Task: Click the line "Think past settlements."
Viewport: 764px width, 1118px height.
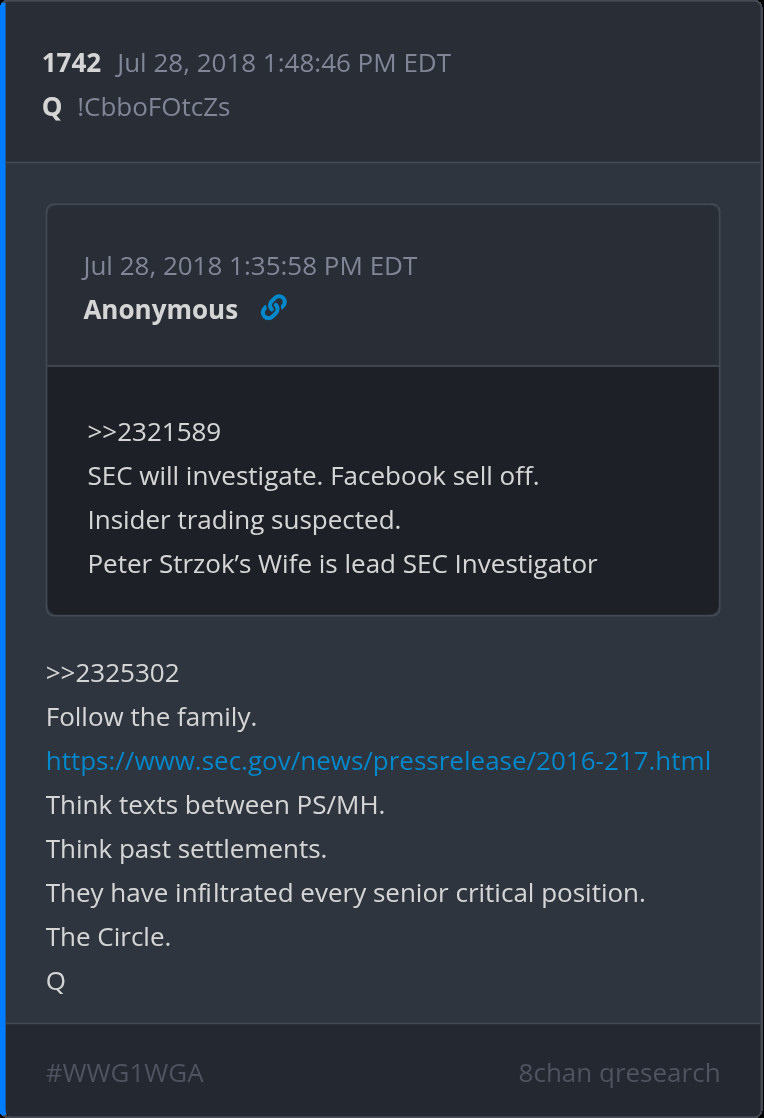Action: (x=186, y=849)
